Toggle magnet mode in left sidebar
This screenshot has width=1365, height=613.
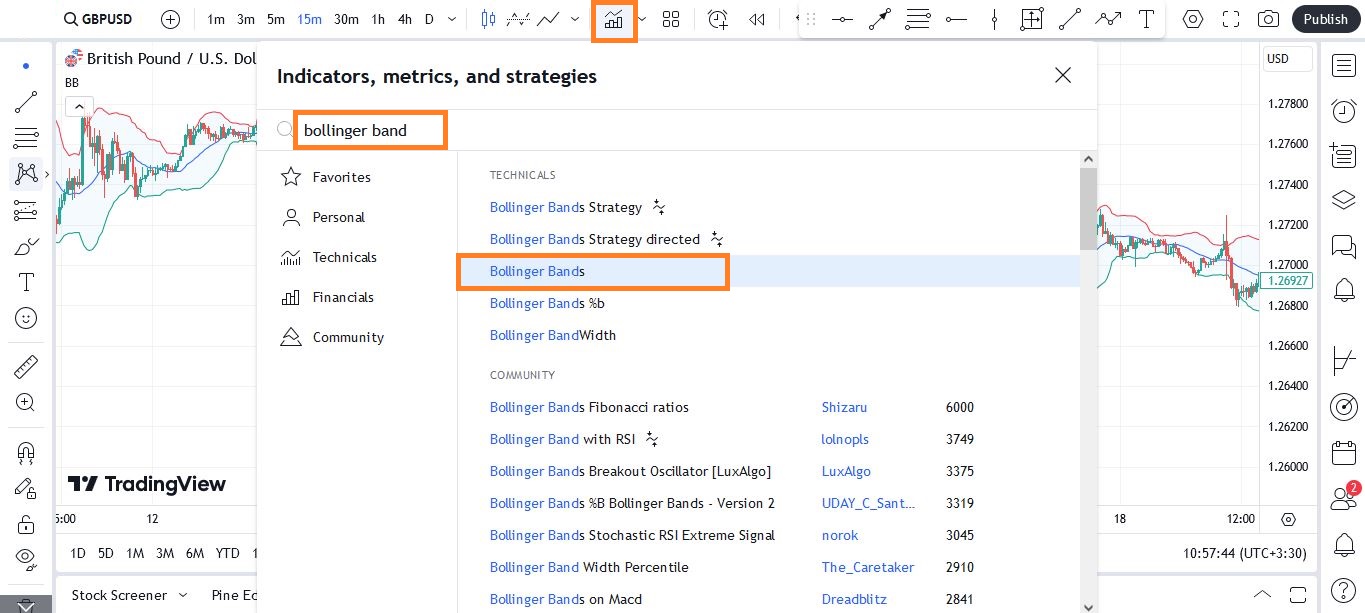[26, 452]
